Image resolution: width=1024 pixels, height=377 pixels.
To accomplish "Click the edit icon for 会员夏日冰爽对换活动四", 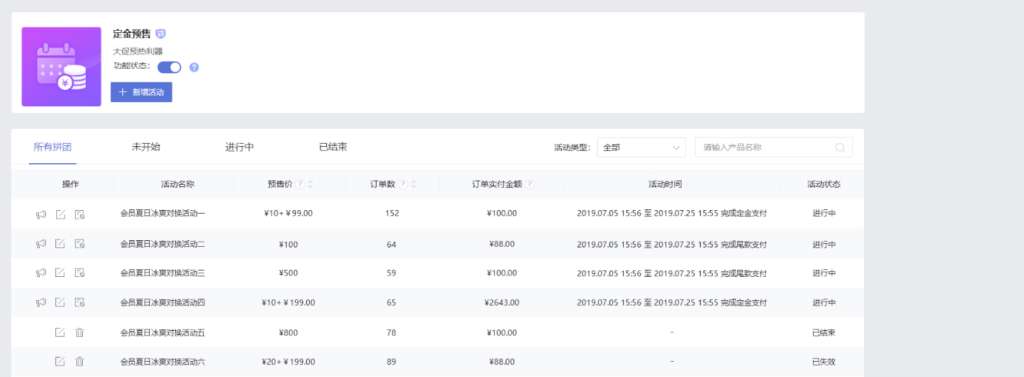I will 60,303.
